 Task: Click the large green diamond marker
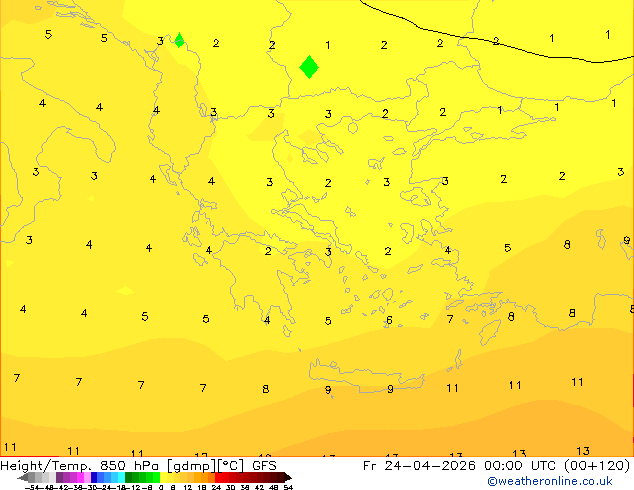coord(309,67)
